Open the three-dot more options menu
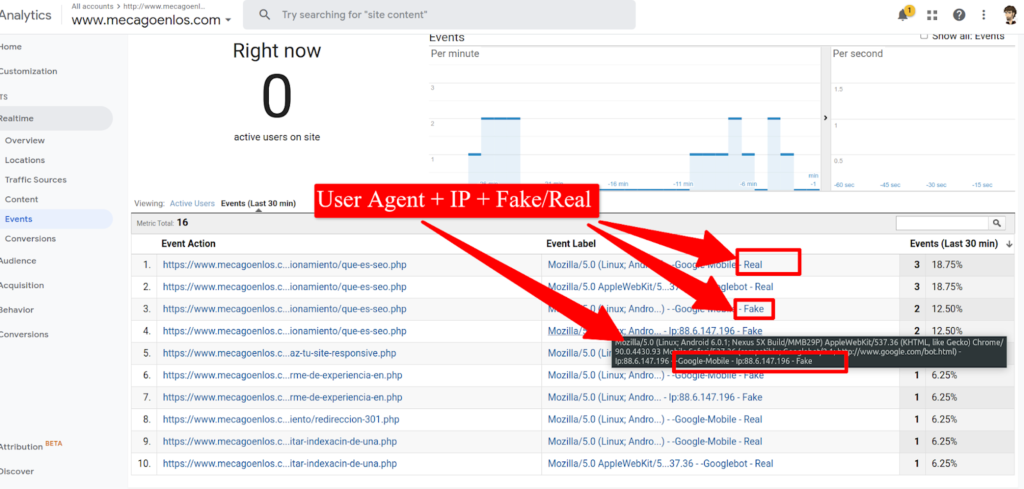Image resolution: width=1024 pixels, height=489 pixels. (x=984, y=15)
